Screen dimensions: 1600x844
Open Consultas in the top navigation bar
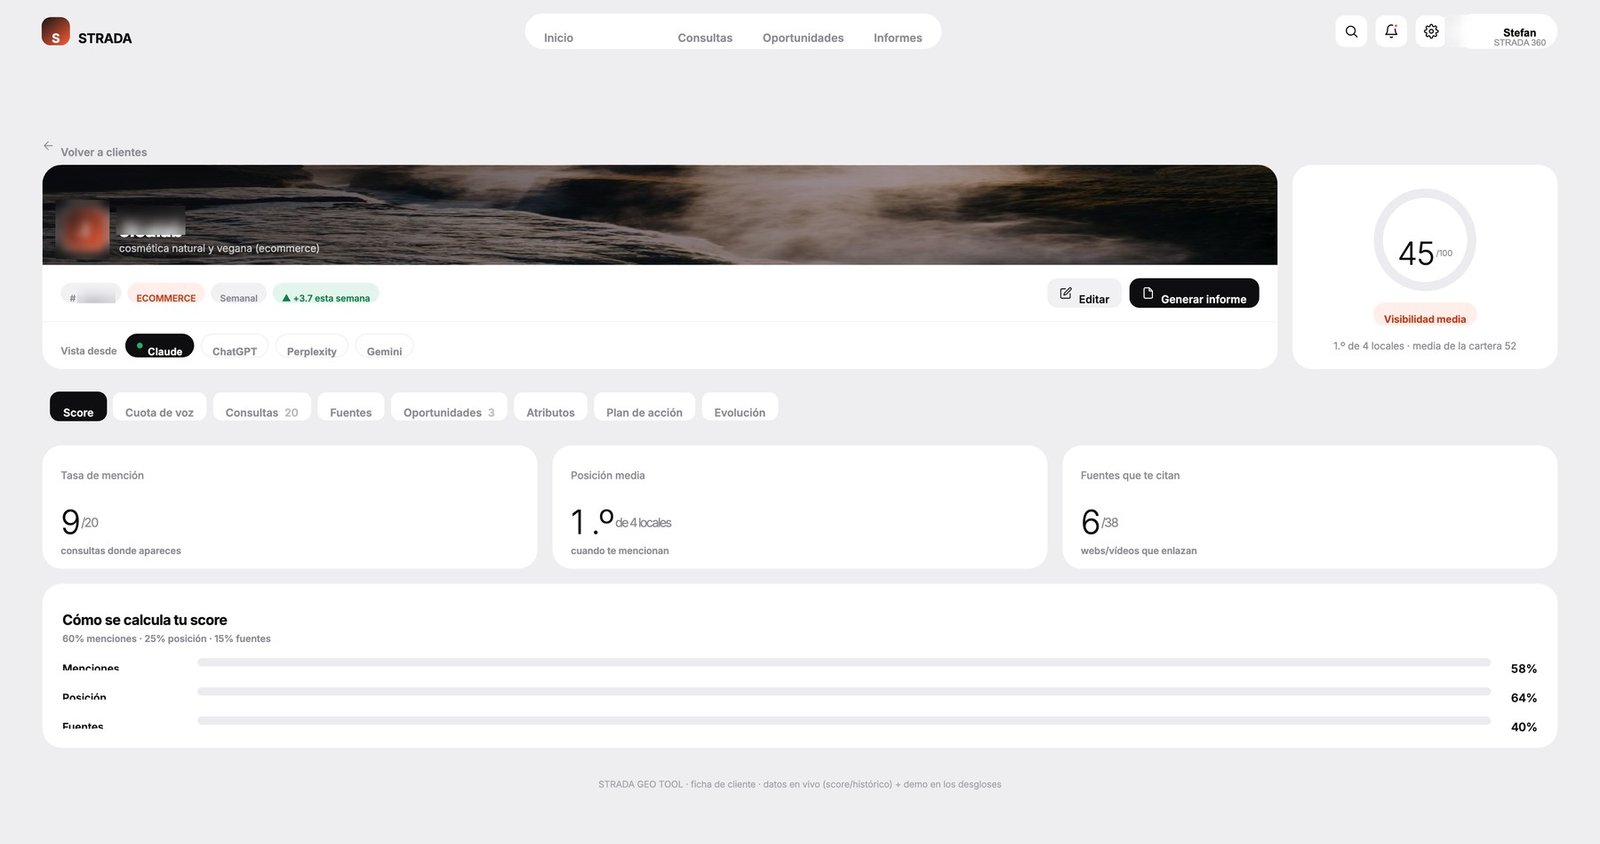705,38
